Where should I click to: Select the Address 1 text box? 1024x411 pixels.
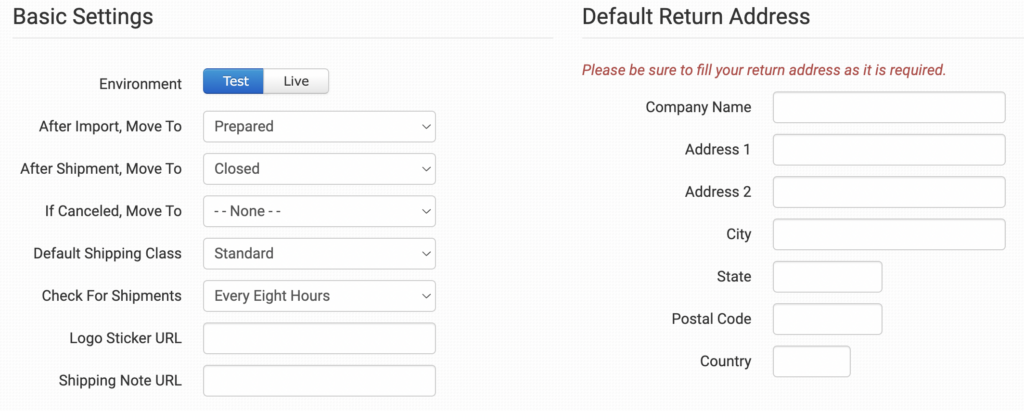tap(888, 150)
